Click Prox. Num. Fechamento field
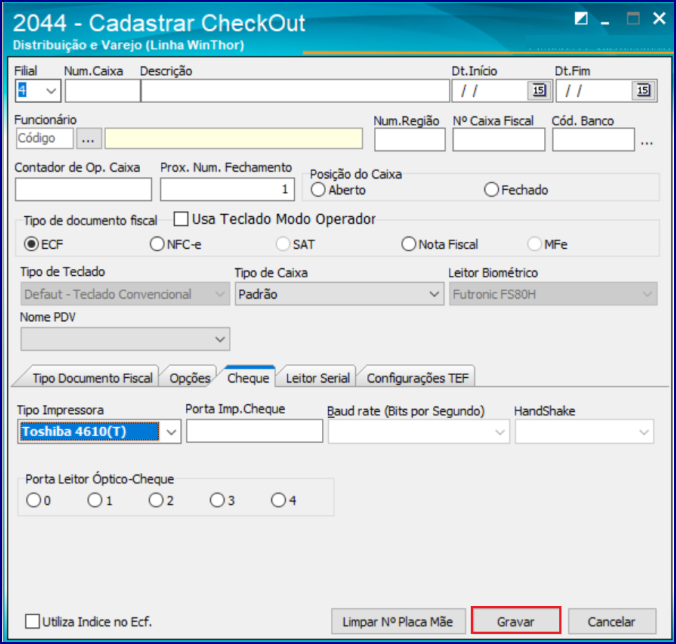Viewport: 676px width, 644px height. pos(227,189)
